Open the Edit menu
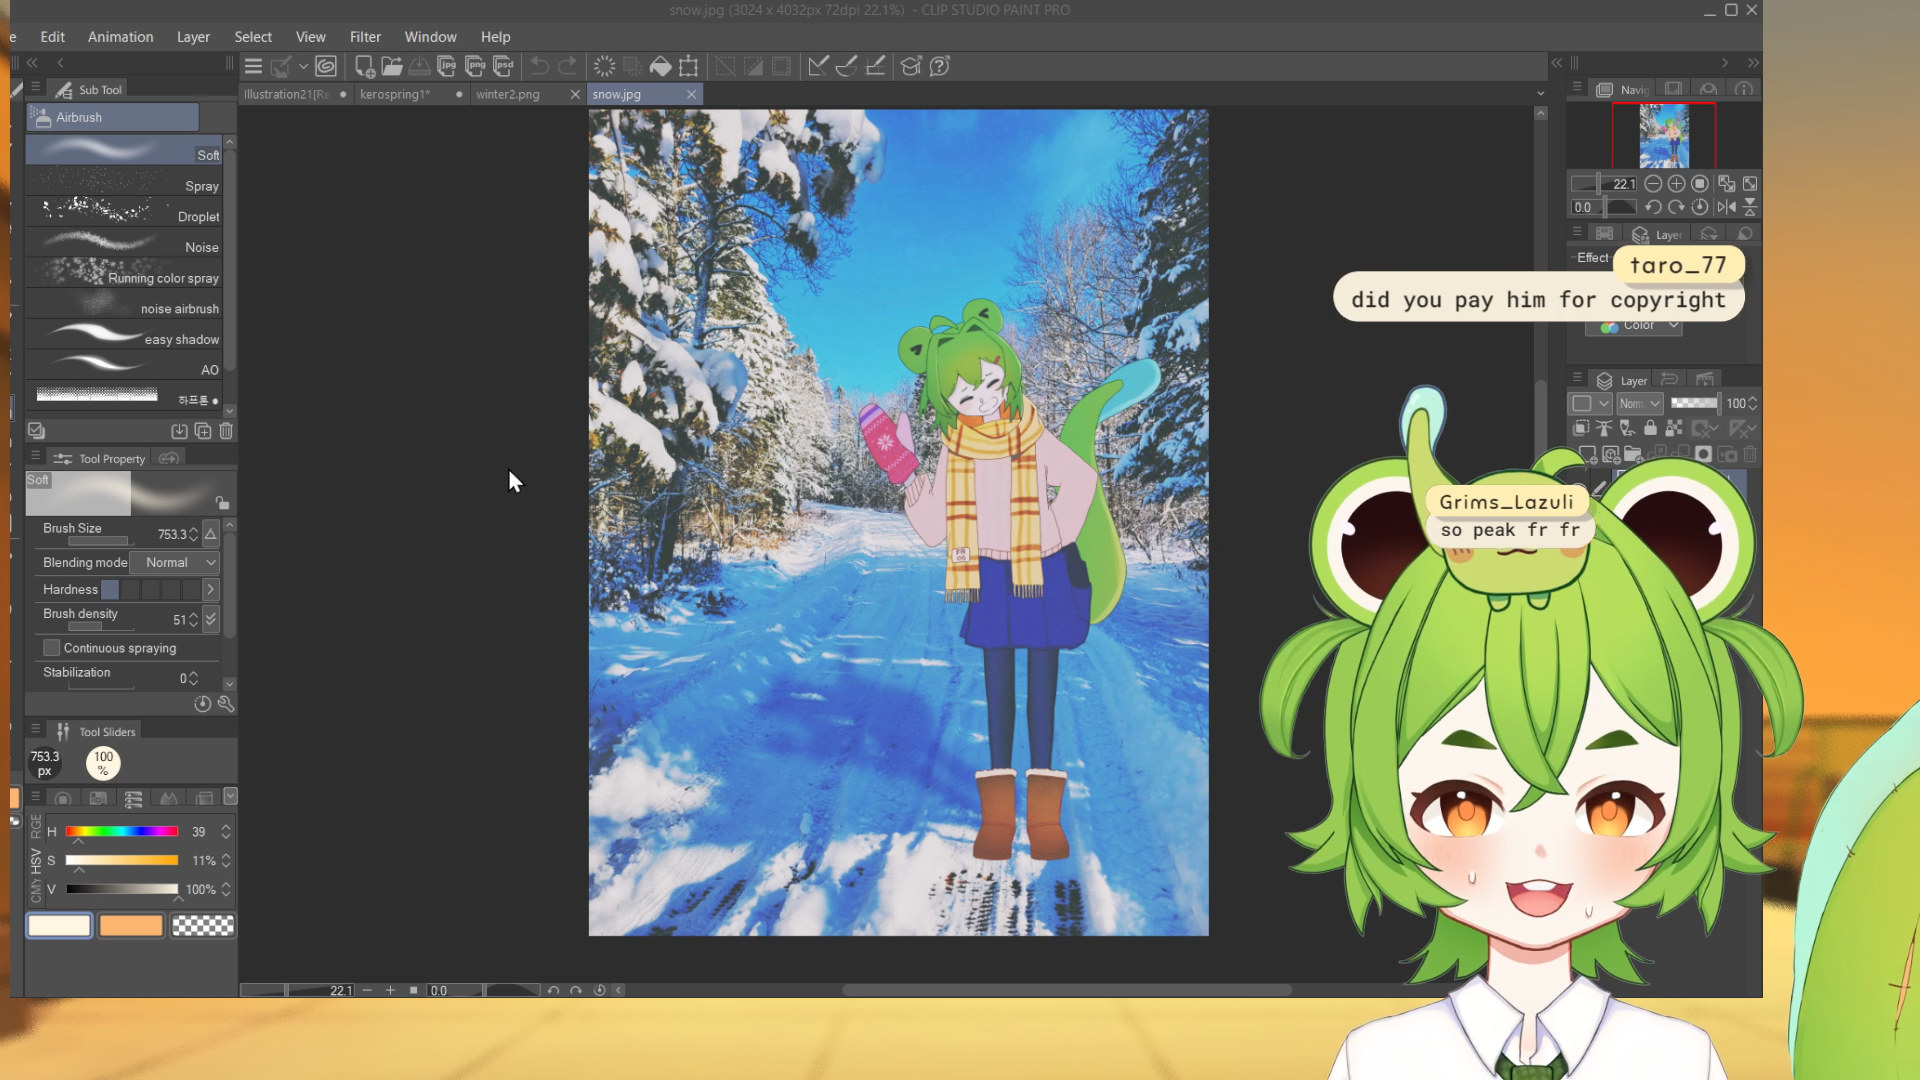The height and width of the screenshot is (1080, 1920). (x=52, y=37)
